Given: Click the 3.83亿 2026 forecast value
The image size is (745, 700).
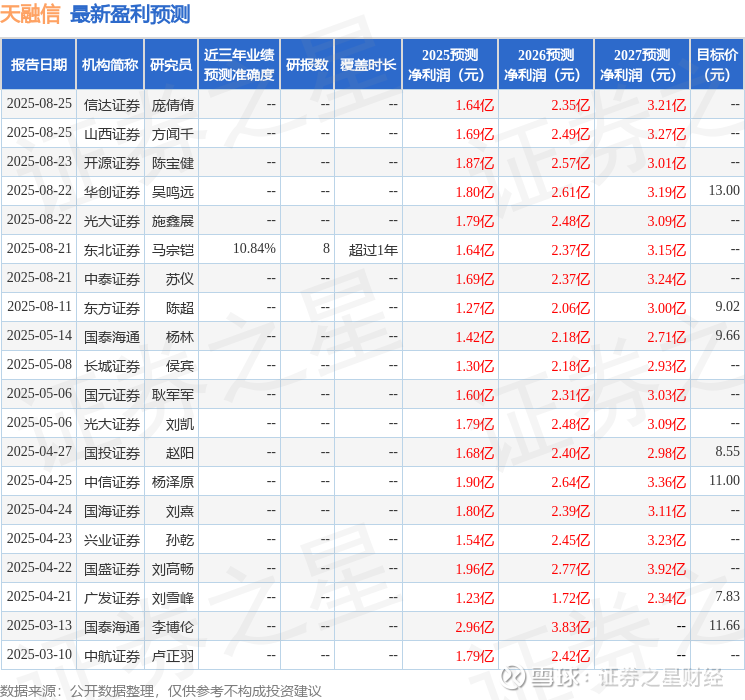Looking at the screenshot, I should [570, 627].
